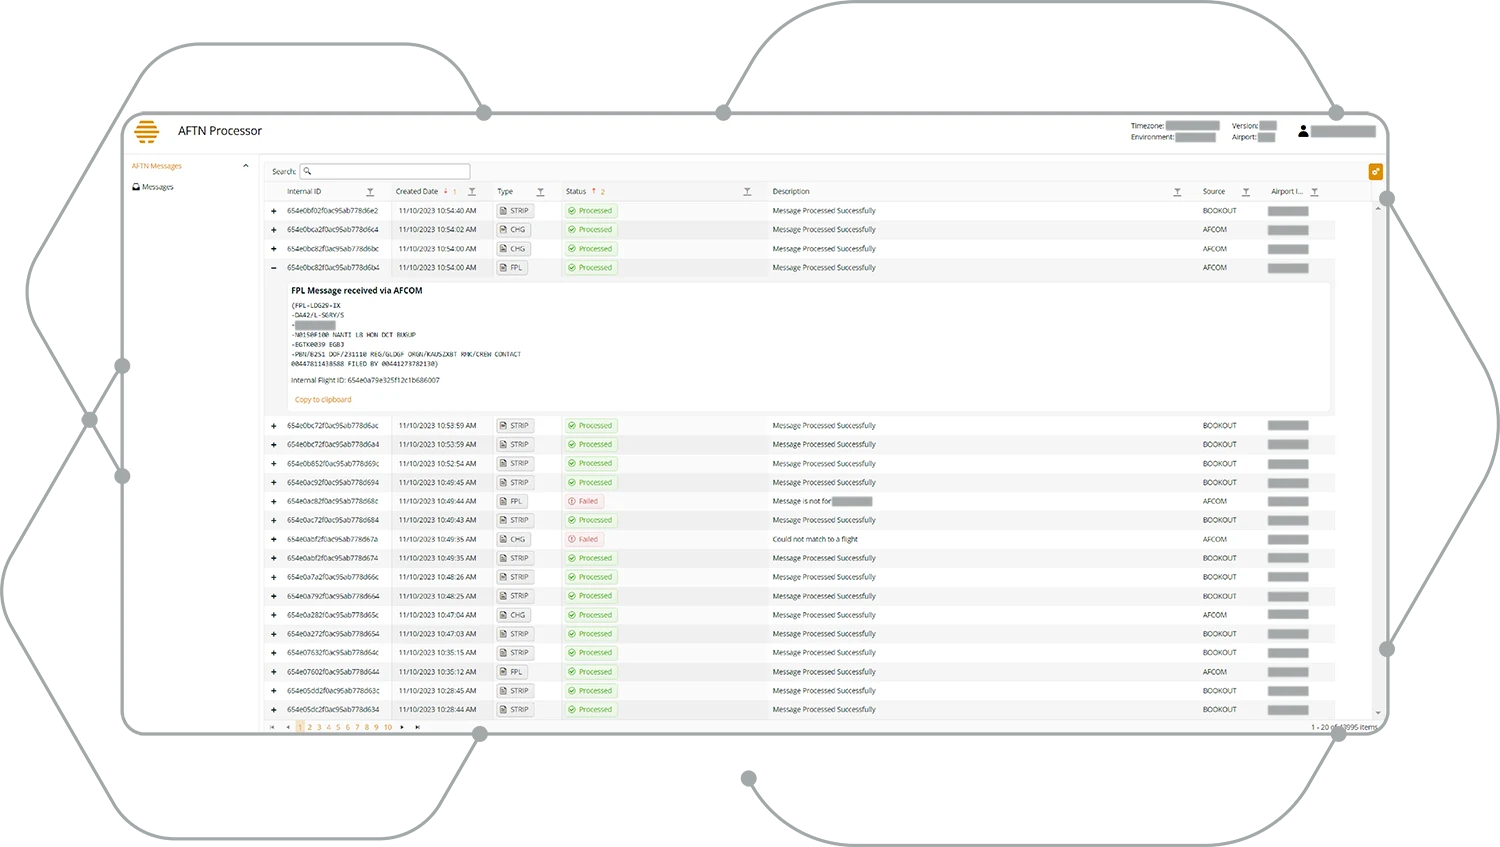Click the CHG type badge for 654e0bca2f0ac95ab778d6c4
1500x847 pixels.
(x=513, y=230)
